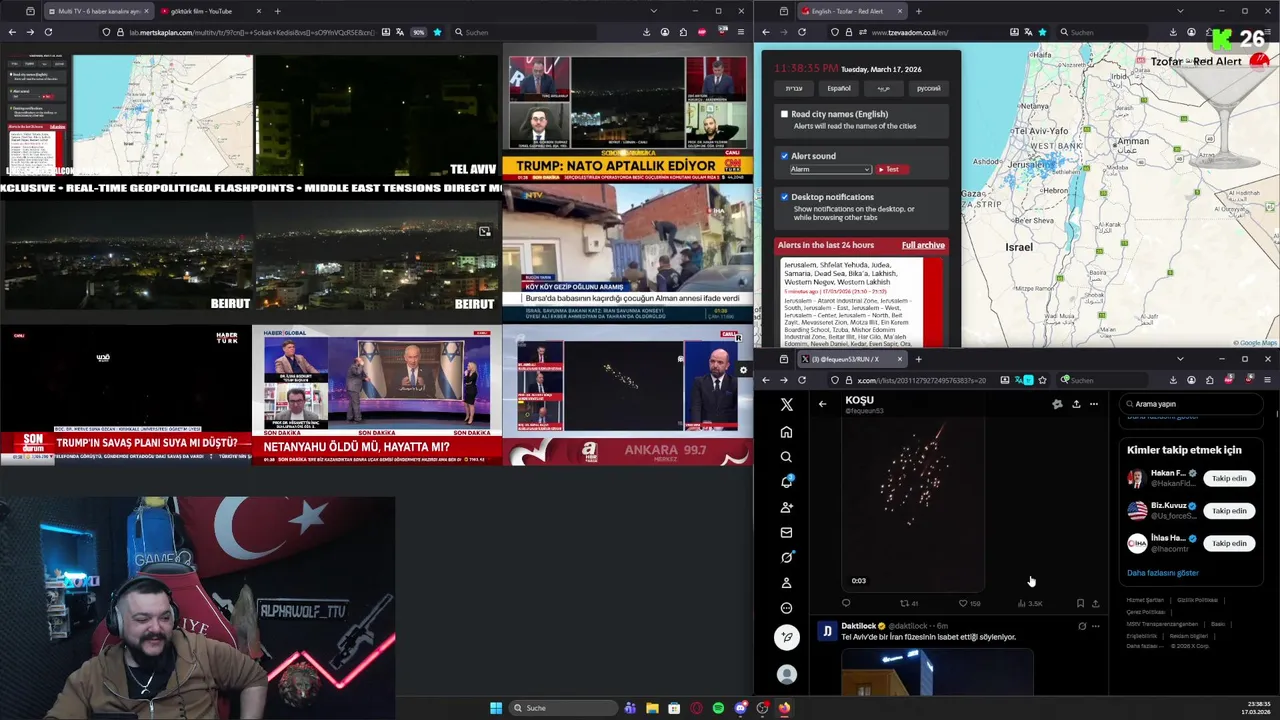
Task: Open downloads icon in Multi TV window
Action: pos(646,32)
